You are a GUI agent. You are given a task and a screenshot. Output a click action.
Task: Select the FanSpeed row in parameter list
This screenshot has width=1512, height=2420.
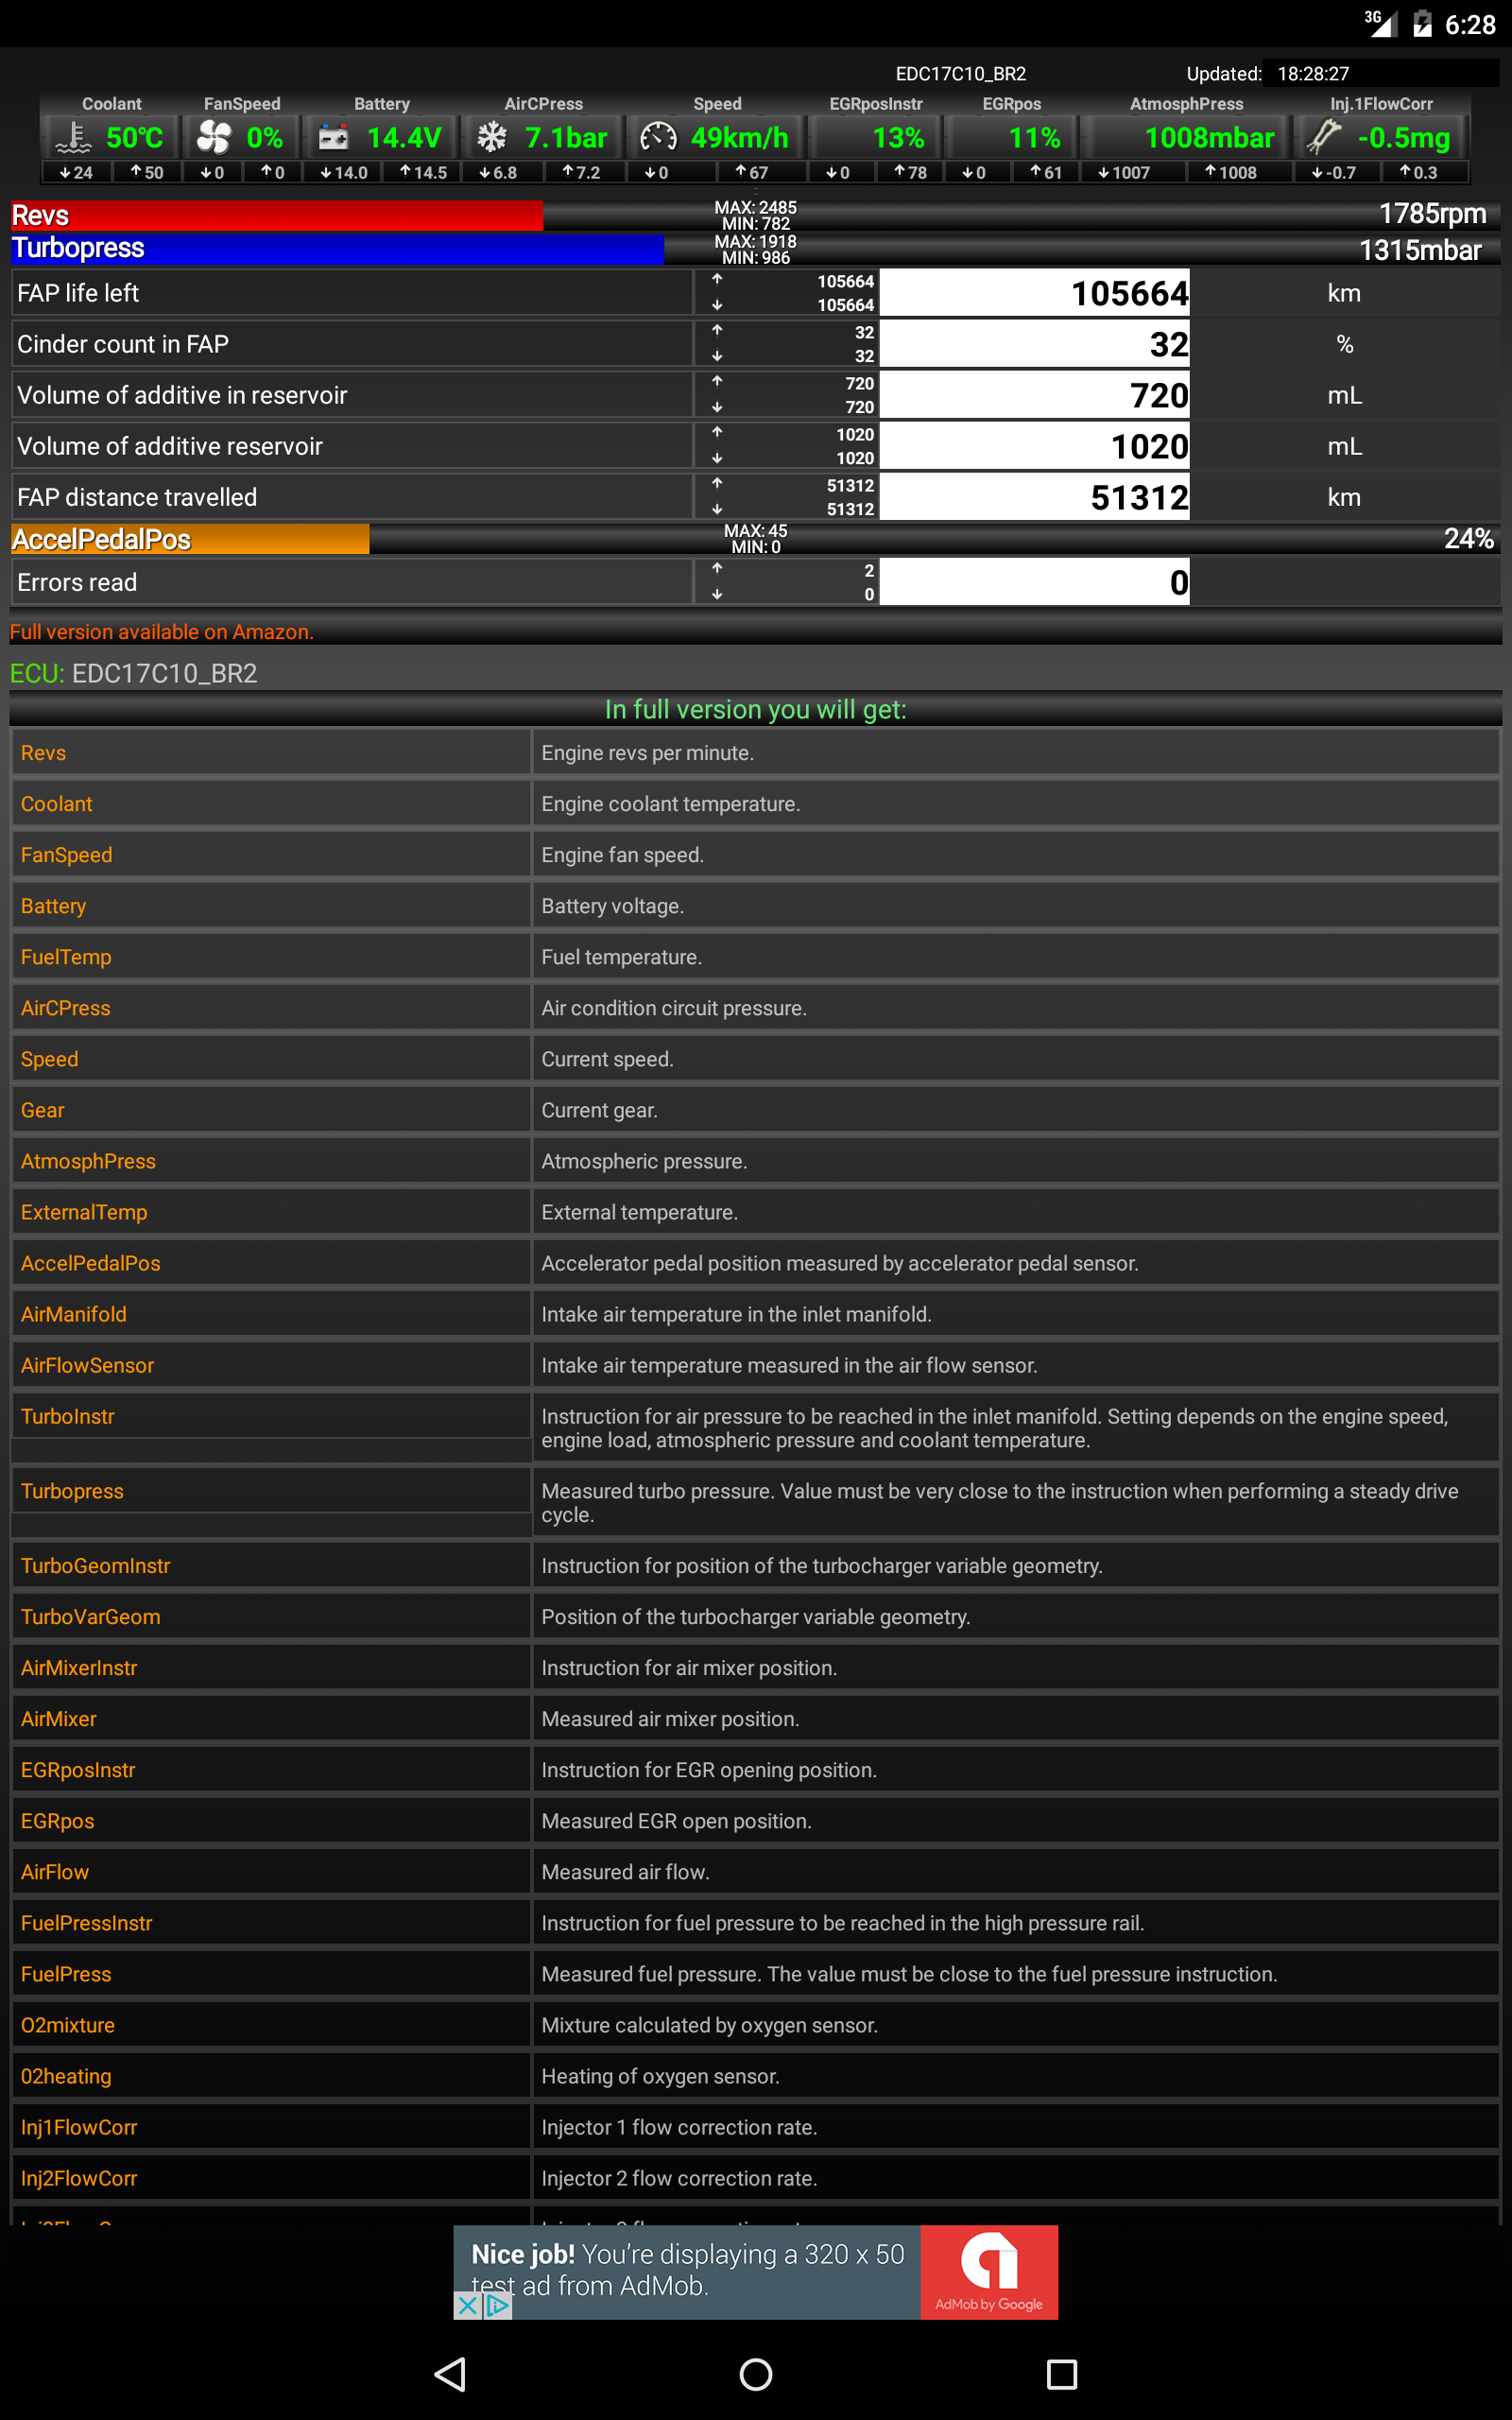coord(756,855)
